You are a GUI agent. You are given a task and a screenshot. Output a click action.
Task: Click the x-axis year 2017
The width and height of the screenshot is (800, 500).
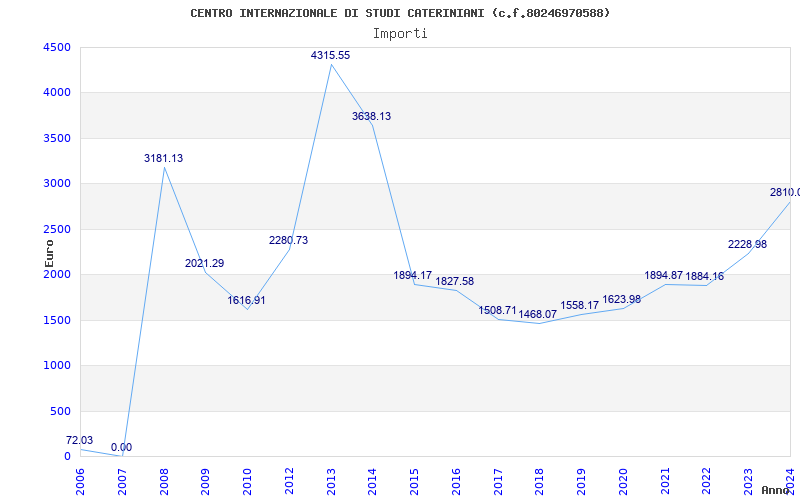click(498, 482)
